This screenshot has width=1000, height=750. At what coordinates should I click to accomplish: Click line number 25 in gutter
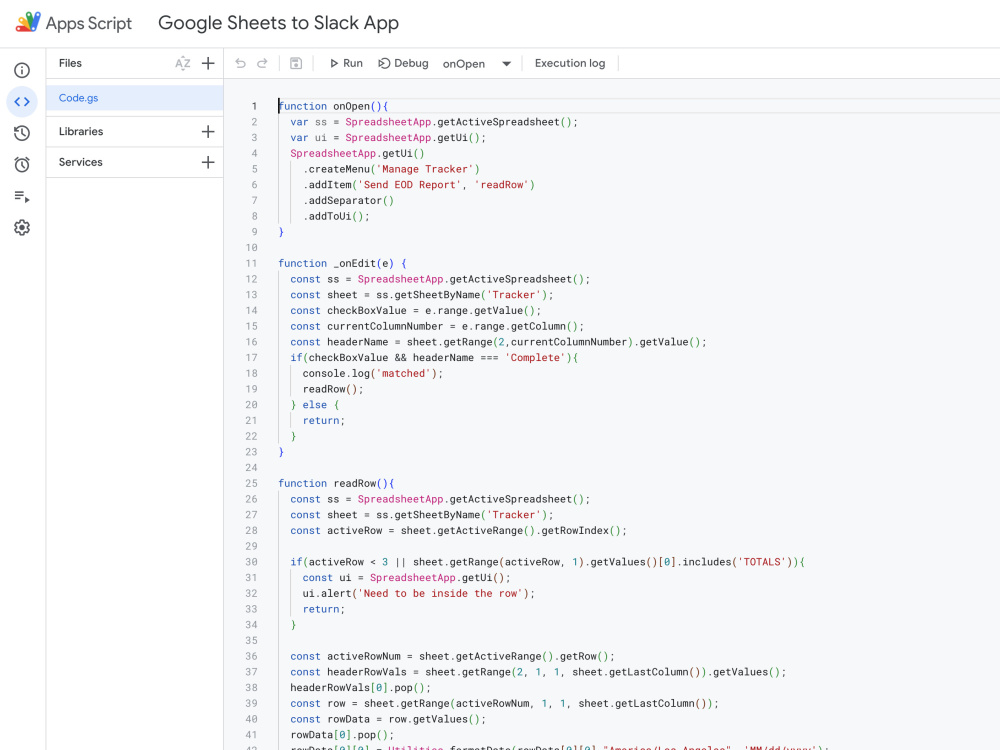pyautogui.click(x=252, y=483)
